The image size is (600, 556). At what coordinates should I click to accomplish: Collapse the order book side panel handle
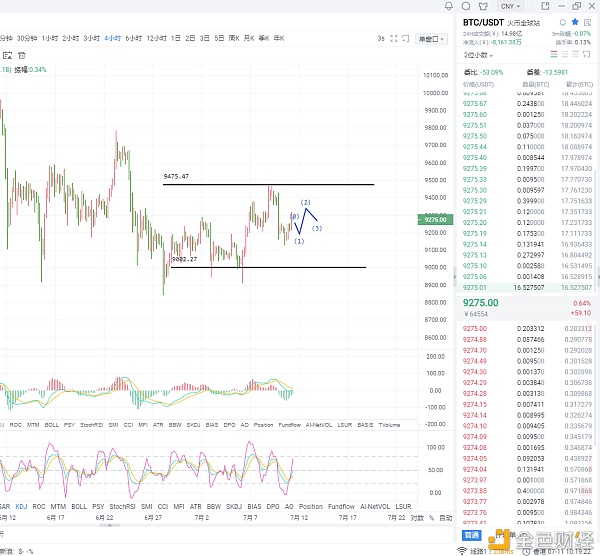(455, 276)
